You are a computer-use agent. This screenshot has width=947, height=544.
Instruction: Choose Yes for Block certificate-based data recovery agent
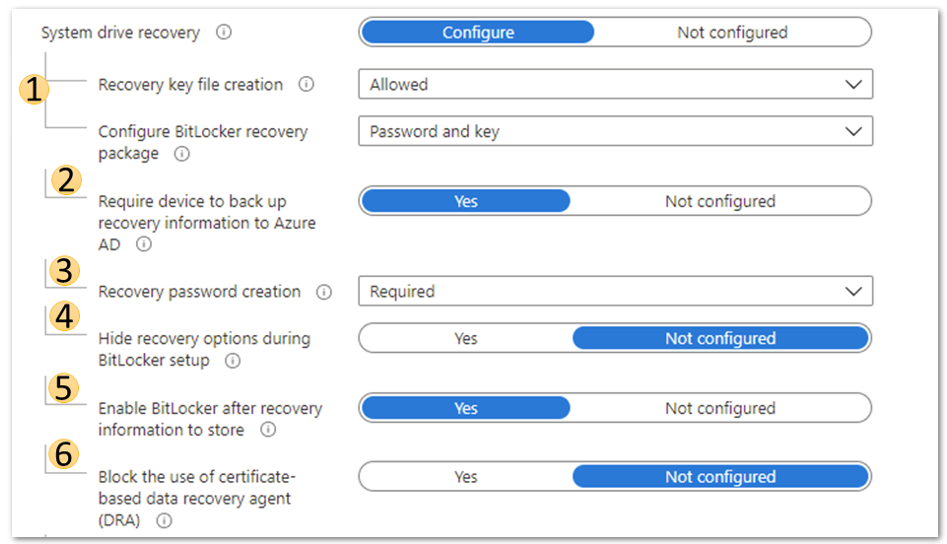click(466, 477)
